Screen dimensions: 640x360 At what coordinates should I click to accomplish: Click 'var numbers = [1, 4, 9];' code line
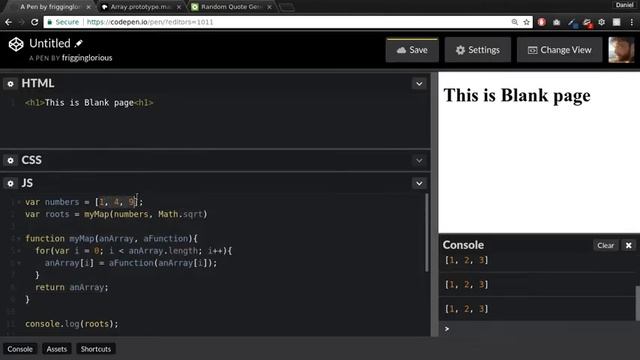pyautogui.click(x=84, y=202)
